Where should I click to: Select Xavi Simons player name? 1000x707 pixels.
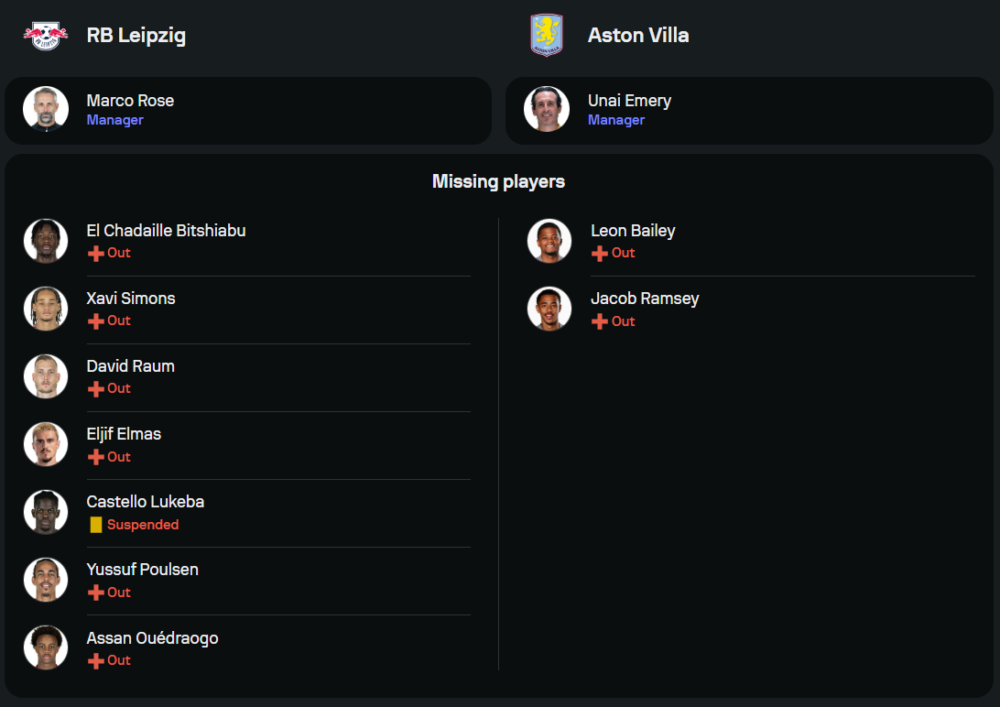(131, 299)
